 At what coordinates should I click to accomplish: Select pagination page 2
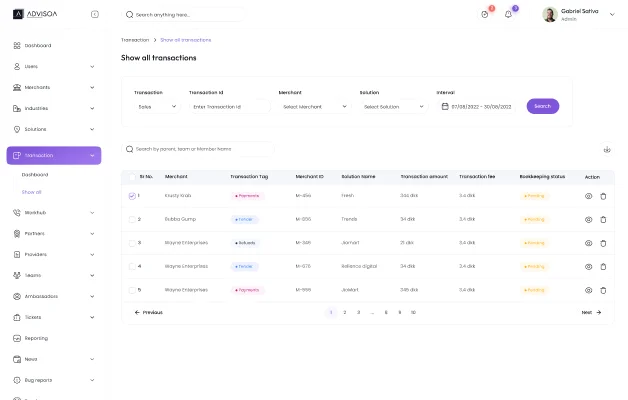tap(344, 312)
